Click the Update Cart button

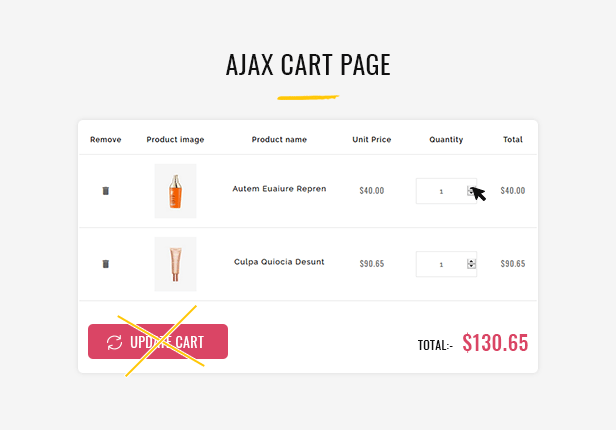tap(158, 341)
